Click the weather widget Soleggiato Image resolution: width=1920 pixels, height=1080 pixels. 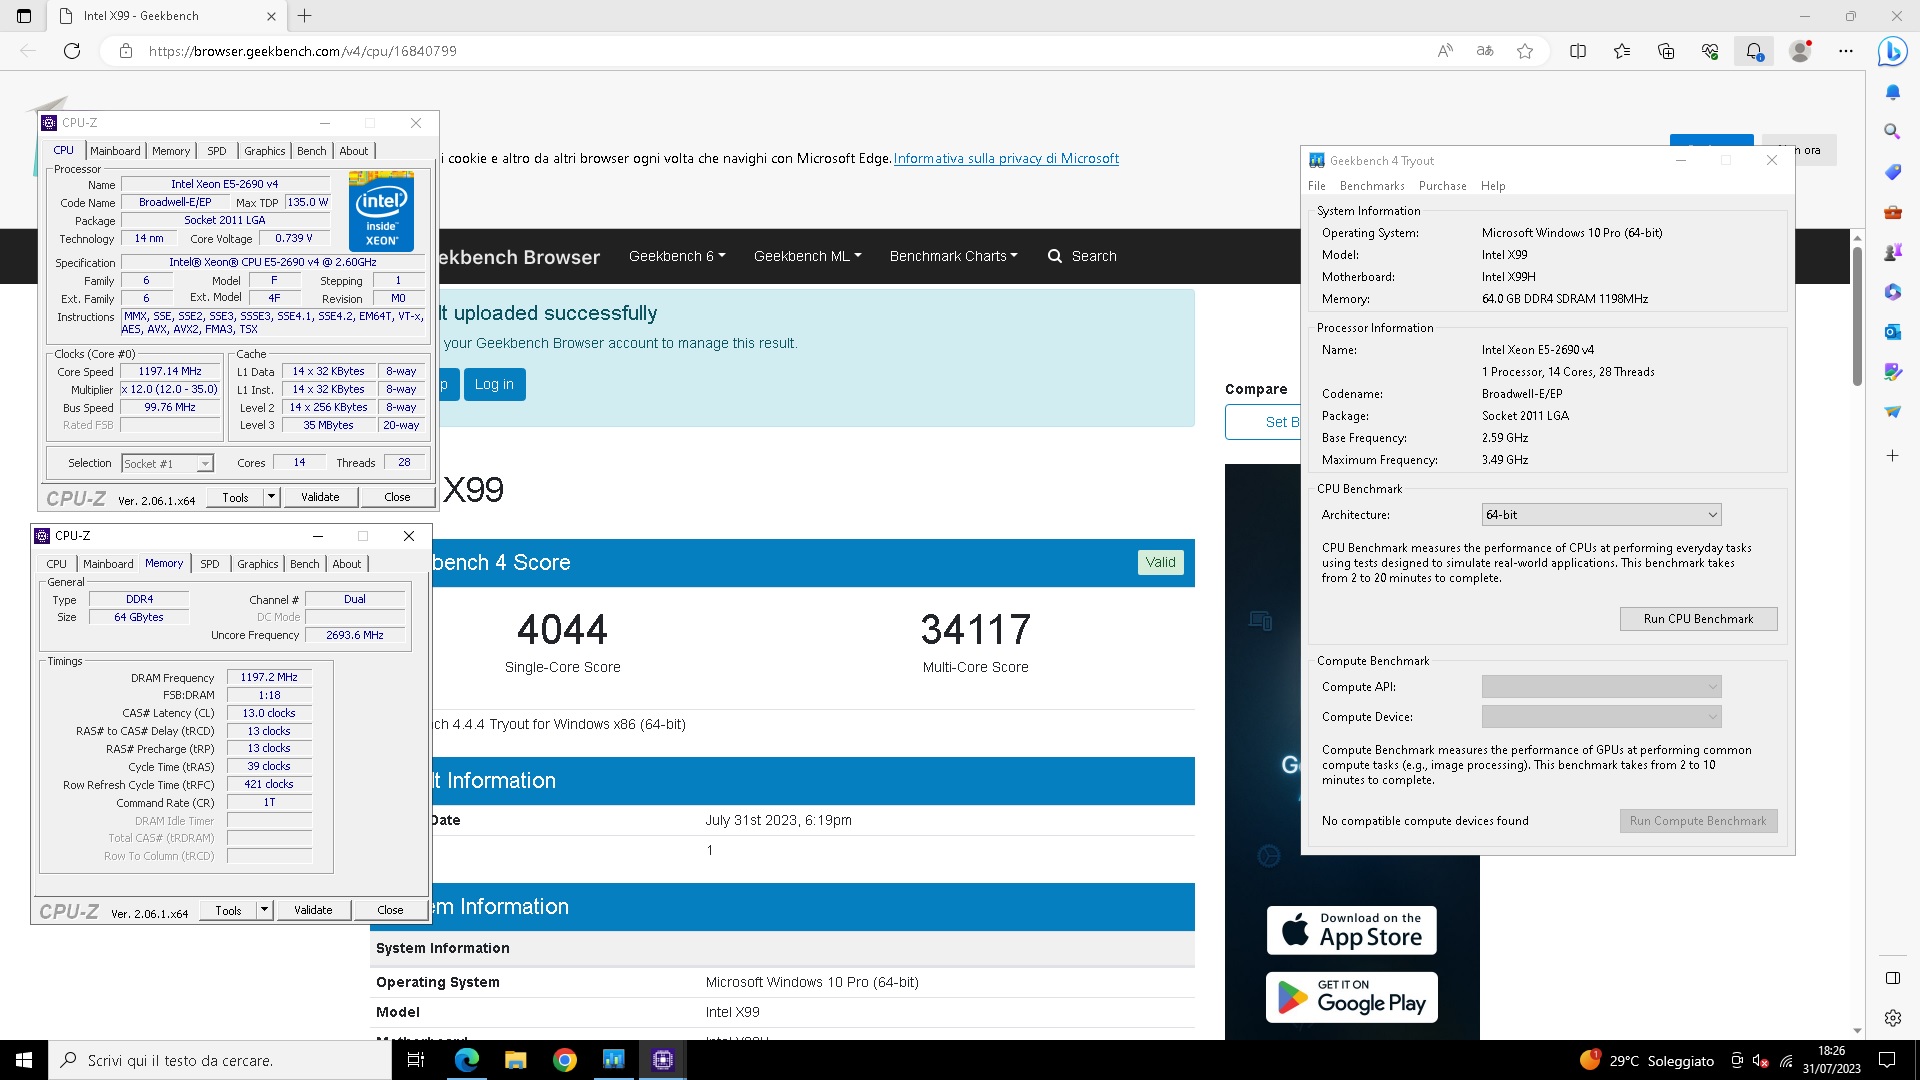[x=1647, y=1061]
